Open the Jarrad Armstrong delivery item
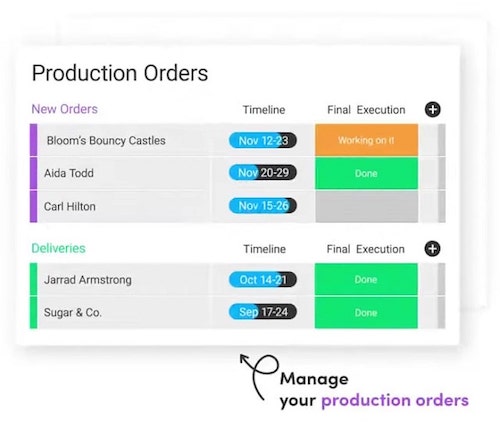Image resolution: width=500 pixels, height=428 pixels. coord(88,280)
